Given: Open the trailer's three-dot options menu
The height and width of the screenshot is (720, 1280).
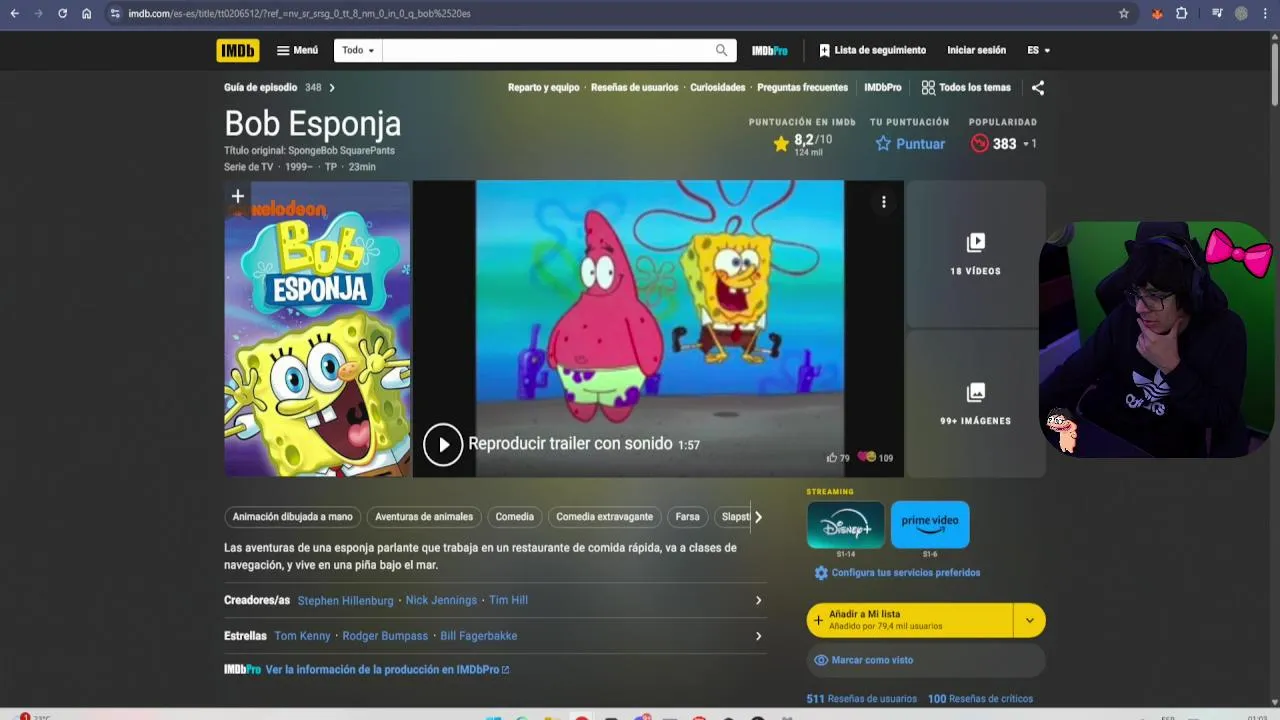Looking at the screenshot, I should click(883, 202).
